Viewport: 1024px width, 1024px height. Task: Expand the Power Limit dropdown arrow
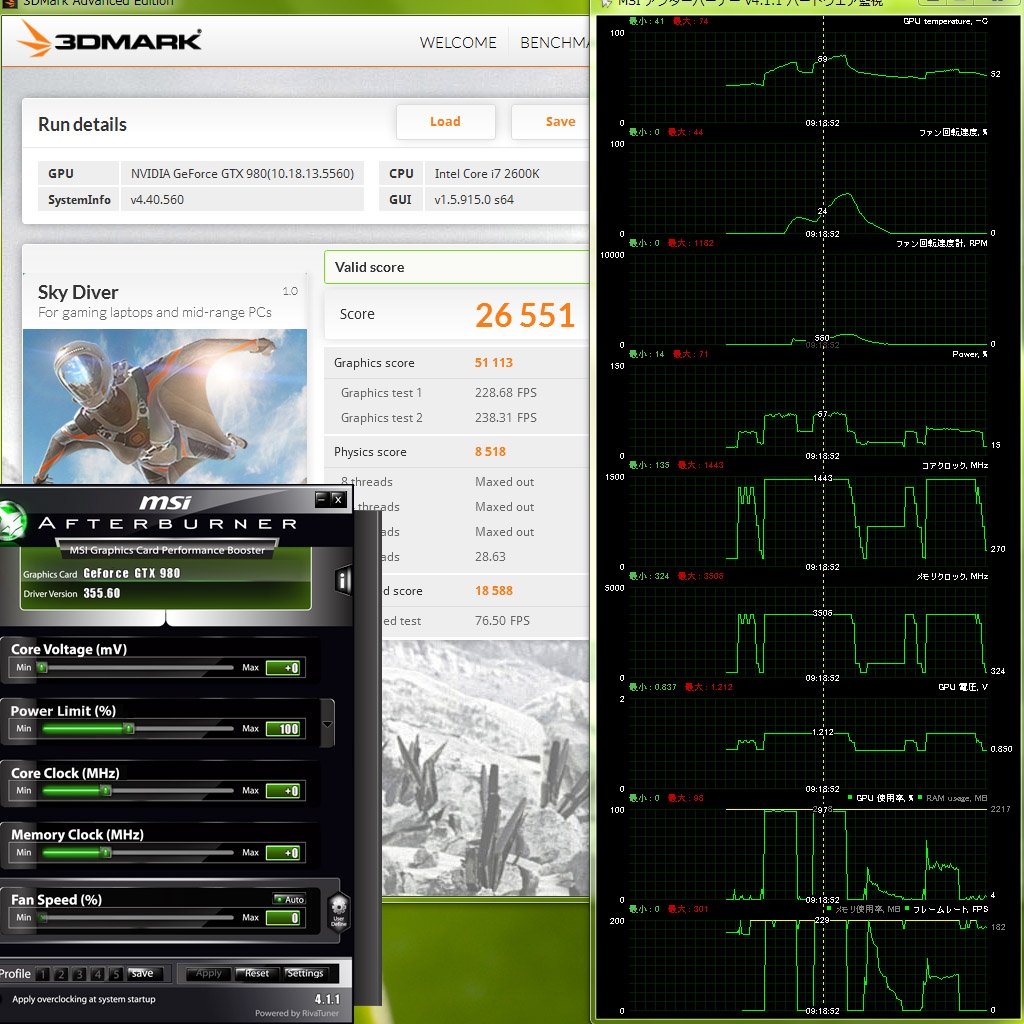coord(328,724)
